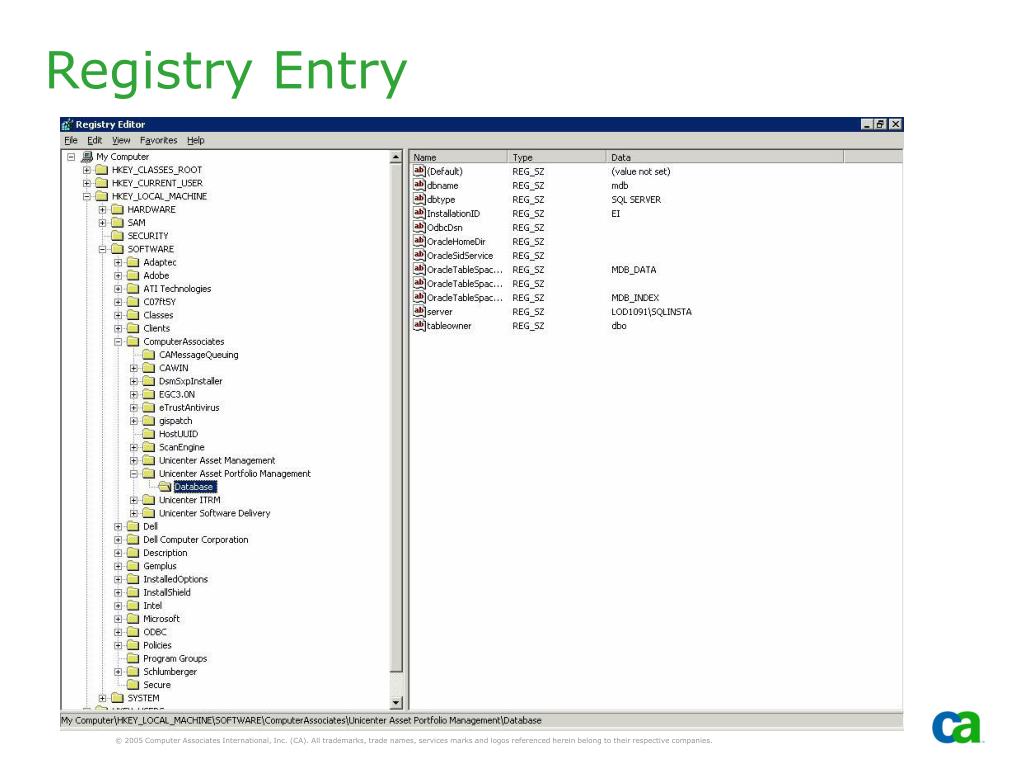Click the (Default) string value icon
Screen dimensions: 1024x768
(419, 171)
